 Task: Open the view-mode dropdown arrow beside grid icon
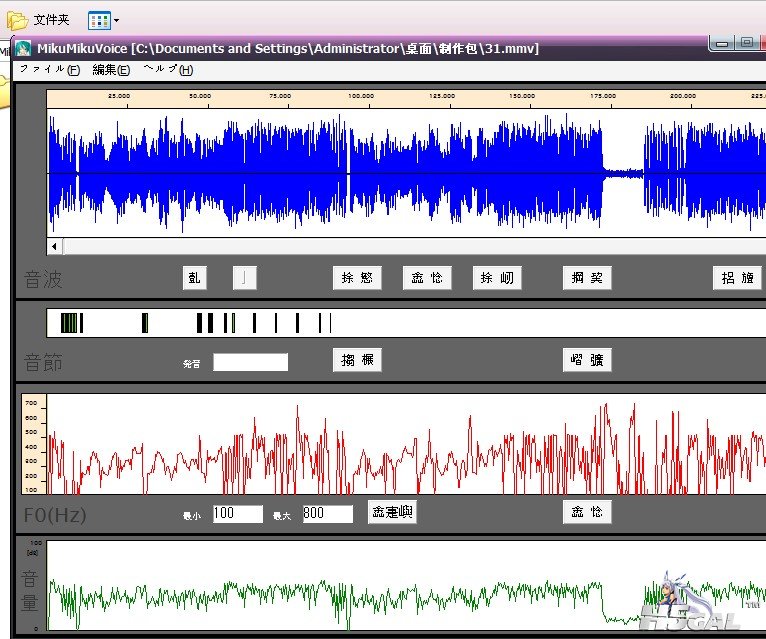(x=116, y=21)
